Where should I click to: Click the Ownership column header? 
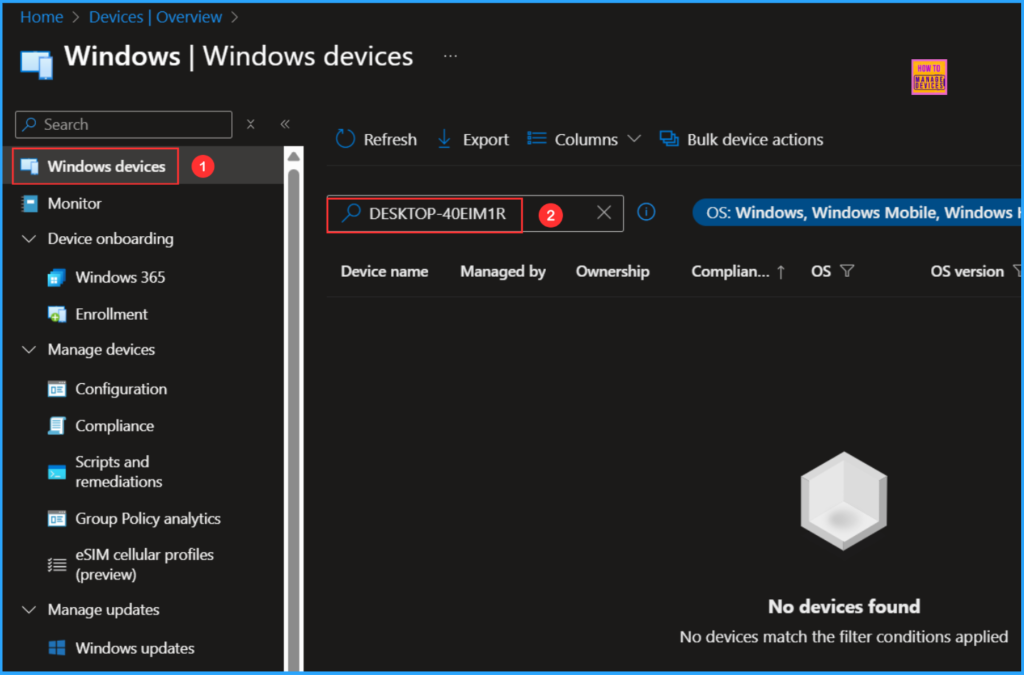[x=613, y=272]
